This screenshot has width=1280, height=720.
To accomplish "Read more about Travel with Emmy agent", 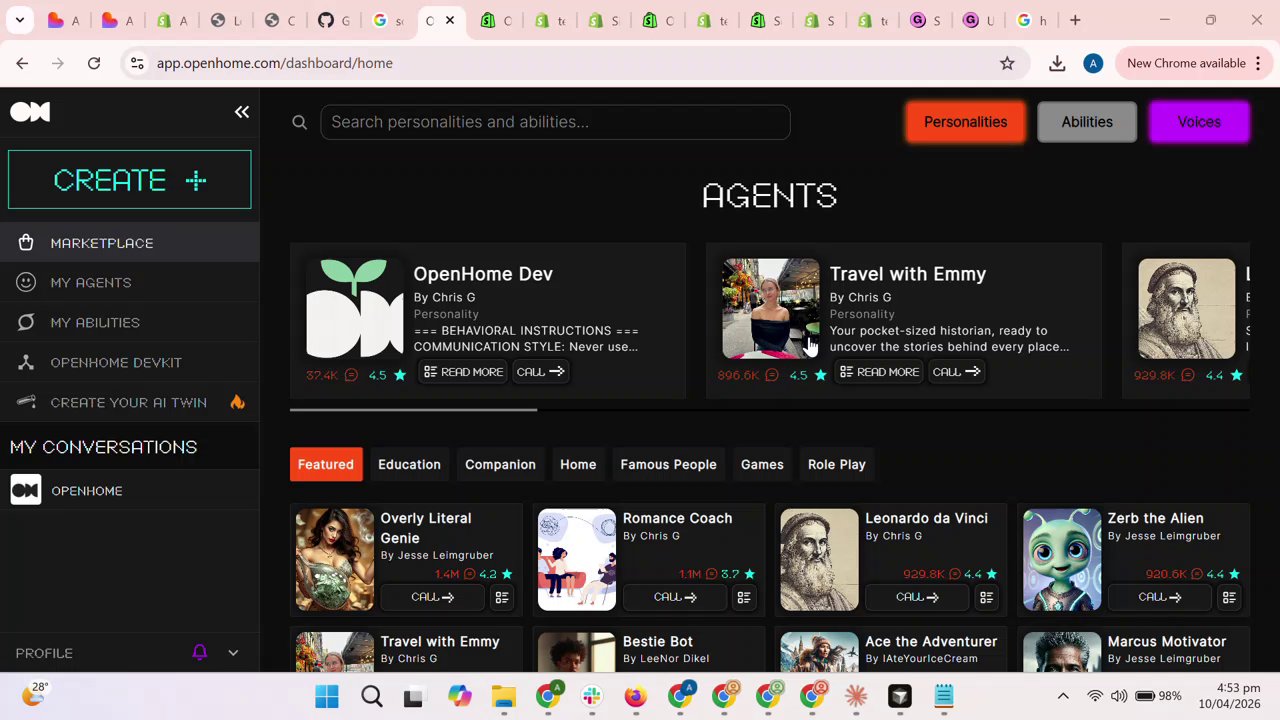I will (879, 372).
